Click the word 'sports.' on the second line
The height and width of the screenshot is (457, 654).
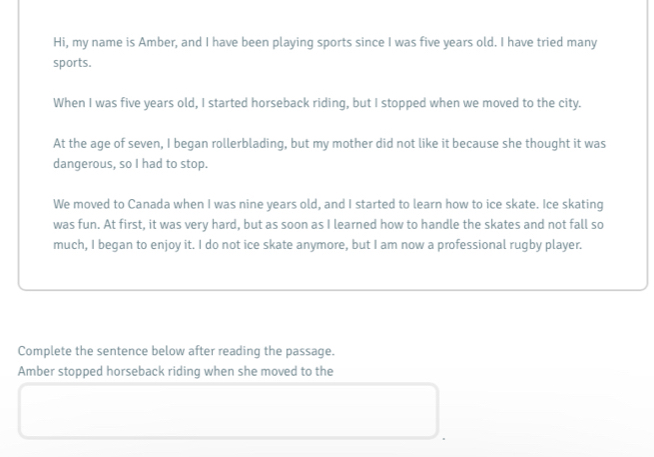[72, 63]
